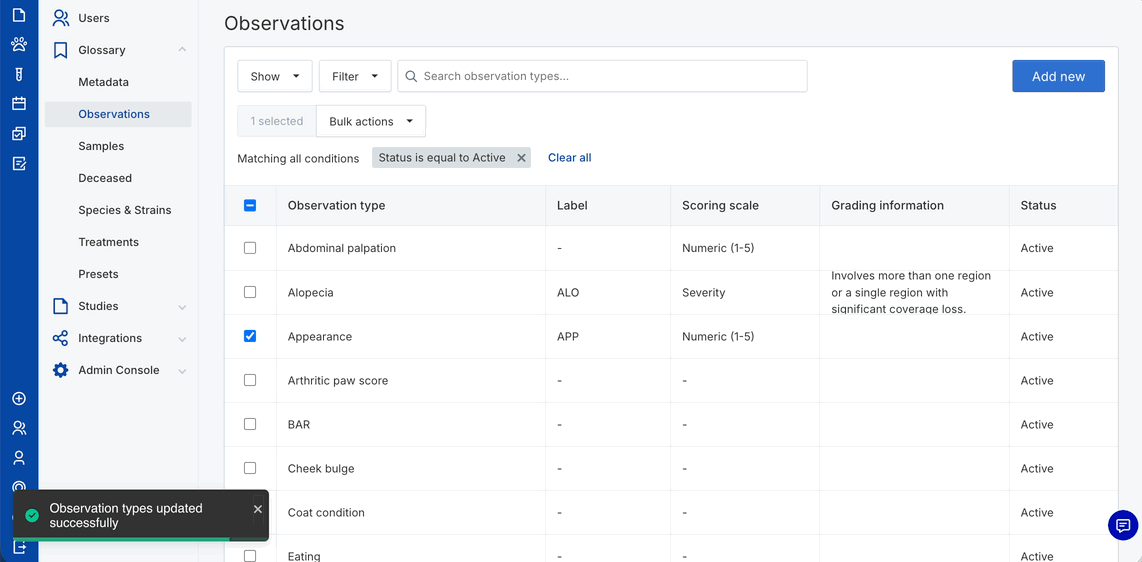Dismiss the success notification toast
Viewport: 1142px width, 562px height.
(x=258, y=509)
